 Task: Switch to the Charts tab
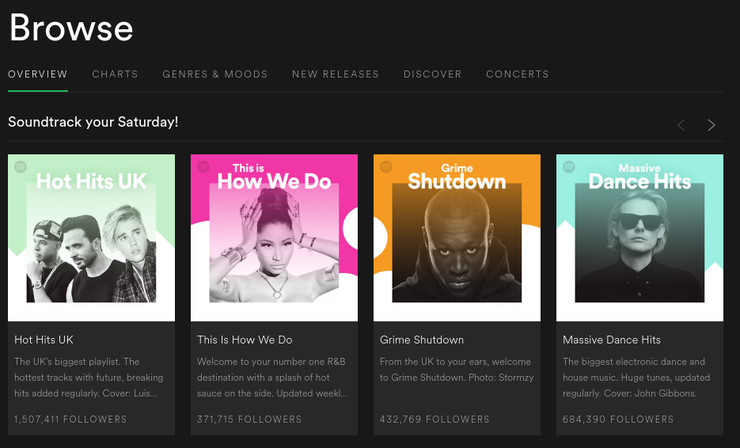click(x=115, y=74)
